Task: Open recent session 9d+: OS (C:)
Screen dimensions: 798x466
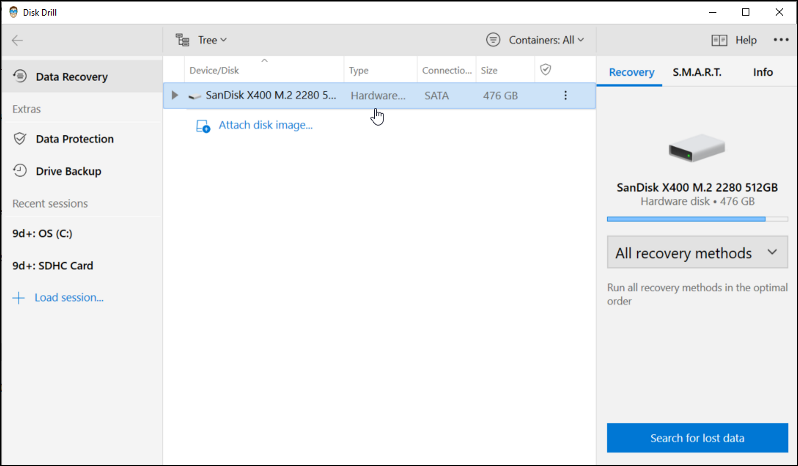Action: [x=42, y=234]
